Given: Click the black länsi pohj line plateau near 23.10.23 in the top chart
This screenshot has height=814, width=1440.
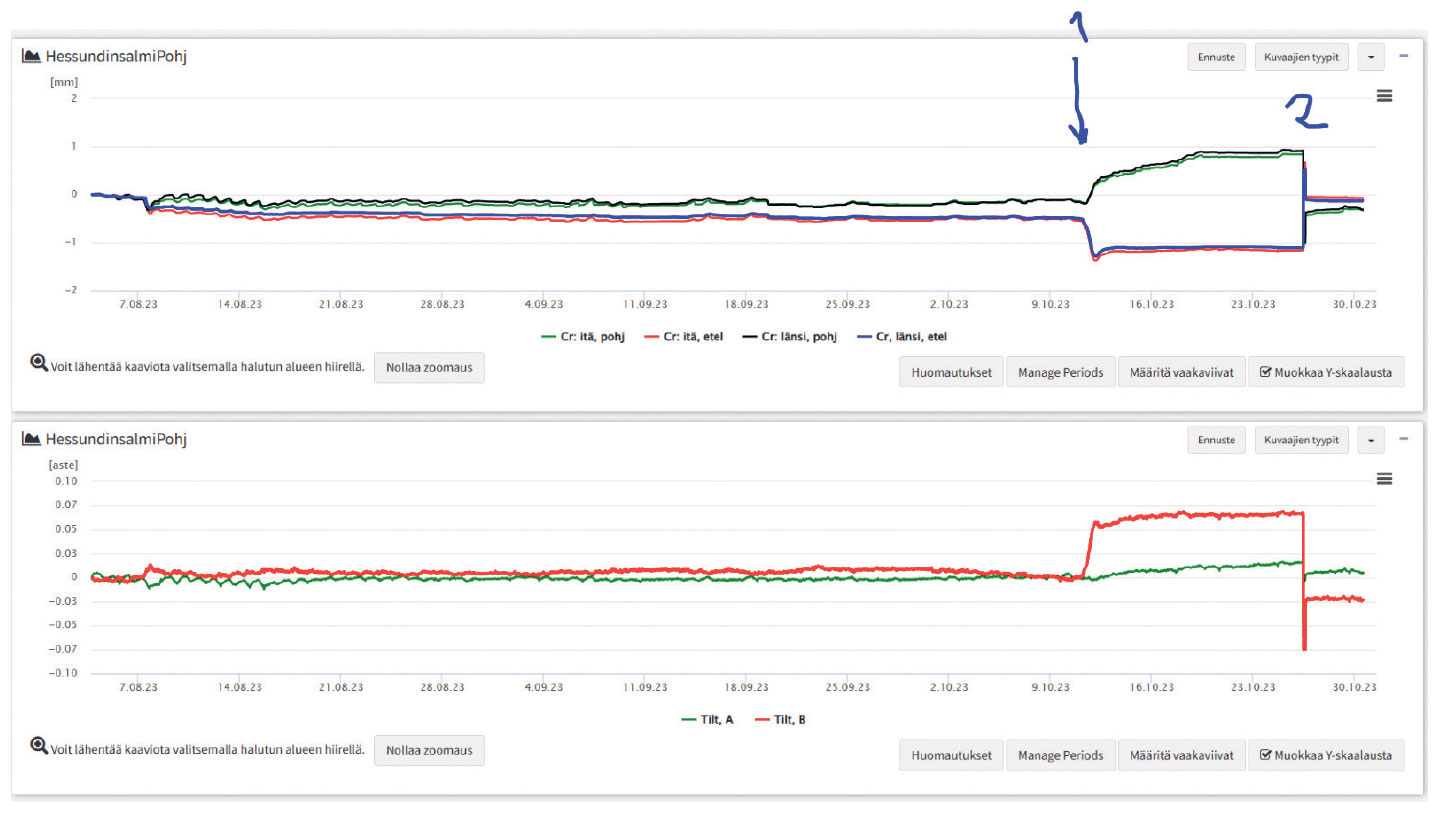Looking at the screenshot, I should pos(1254,152).
